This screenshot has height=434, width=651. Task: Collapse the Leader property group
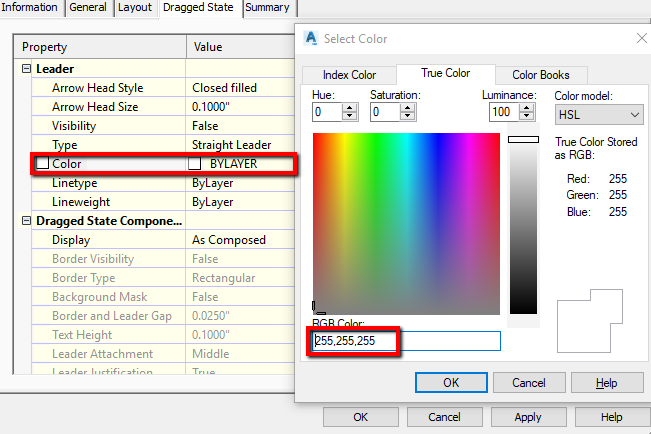tap(26, 69)
